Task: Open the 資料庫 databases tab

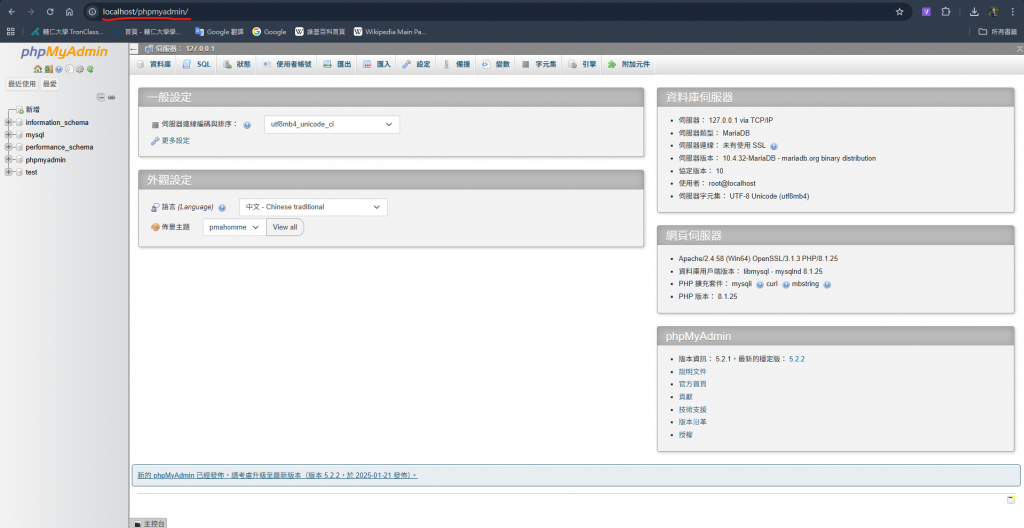Action: [x=153, y=64]
